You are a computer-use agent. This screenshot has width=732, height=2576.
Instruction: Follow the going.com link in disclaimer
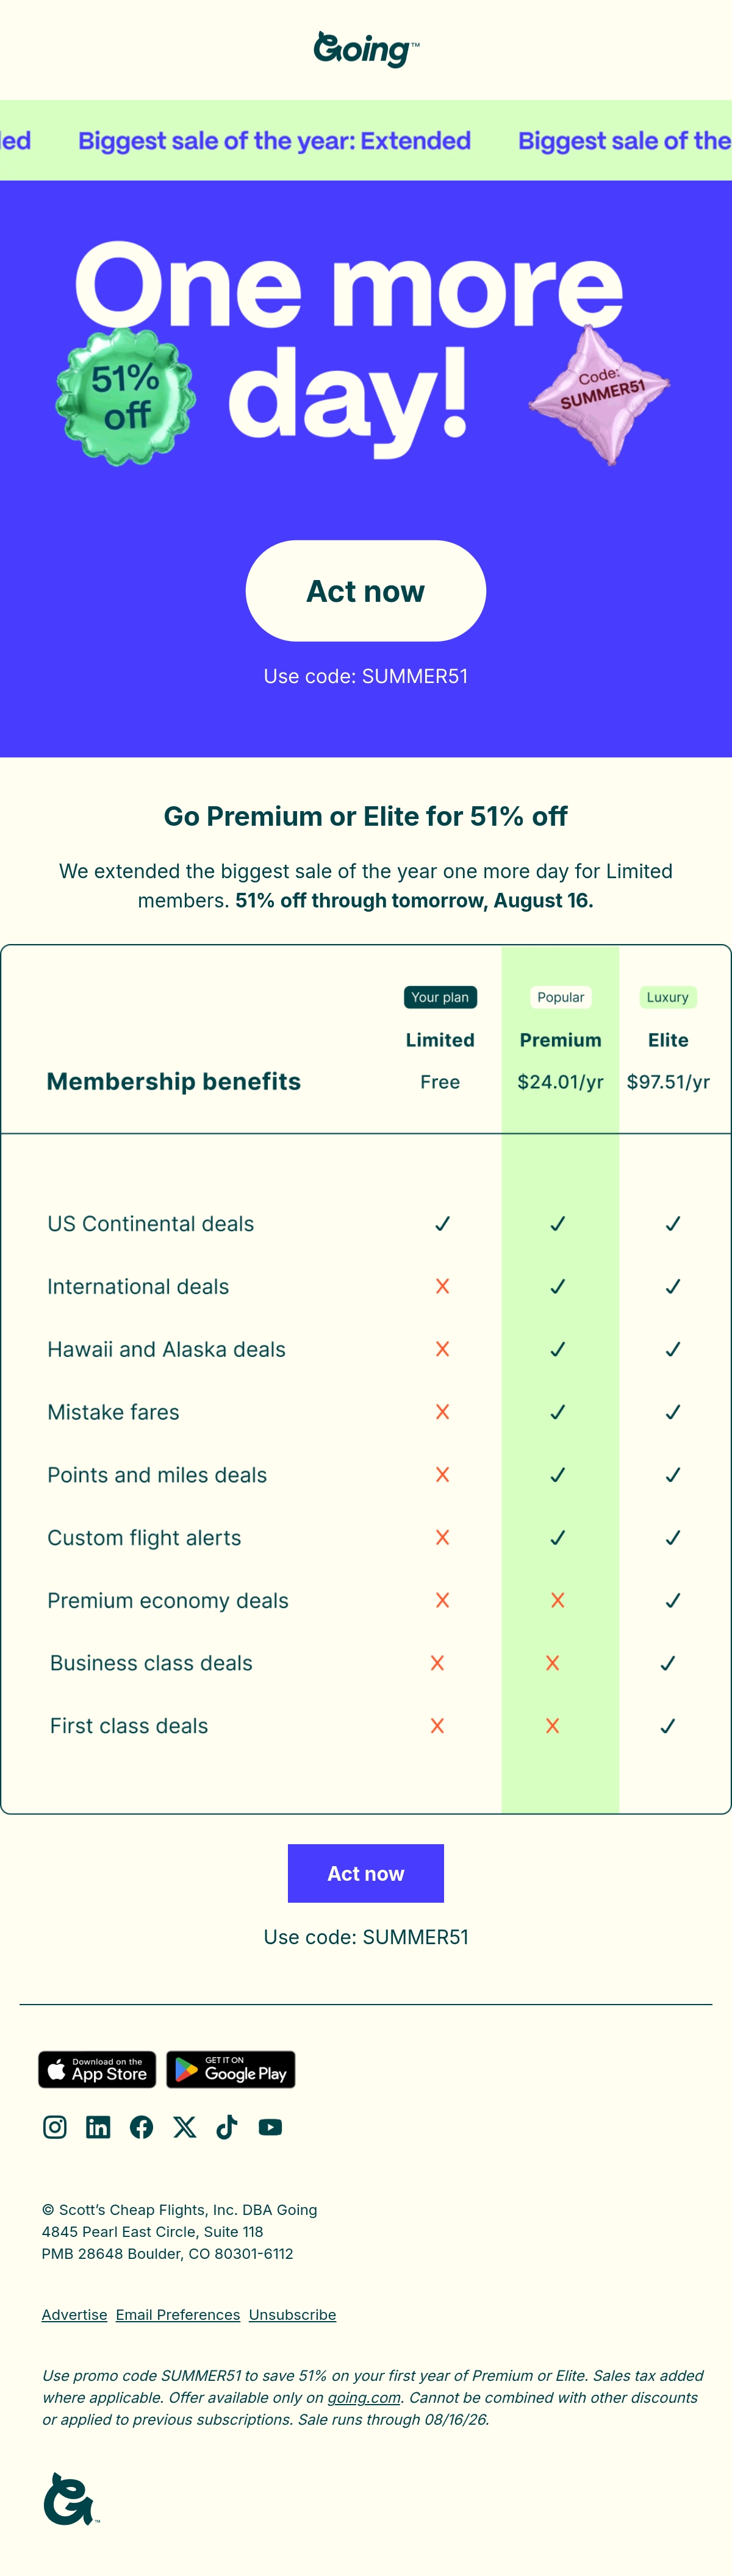(364, 2397)
